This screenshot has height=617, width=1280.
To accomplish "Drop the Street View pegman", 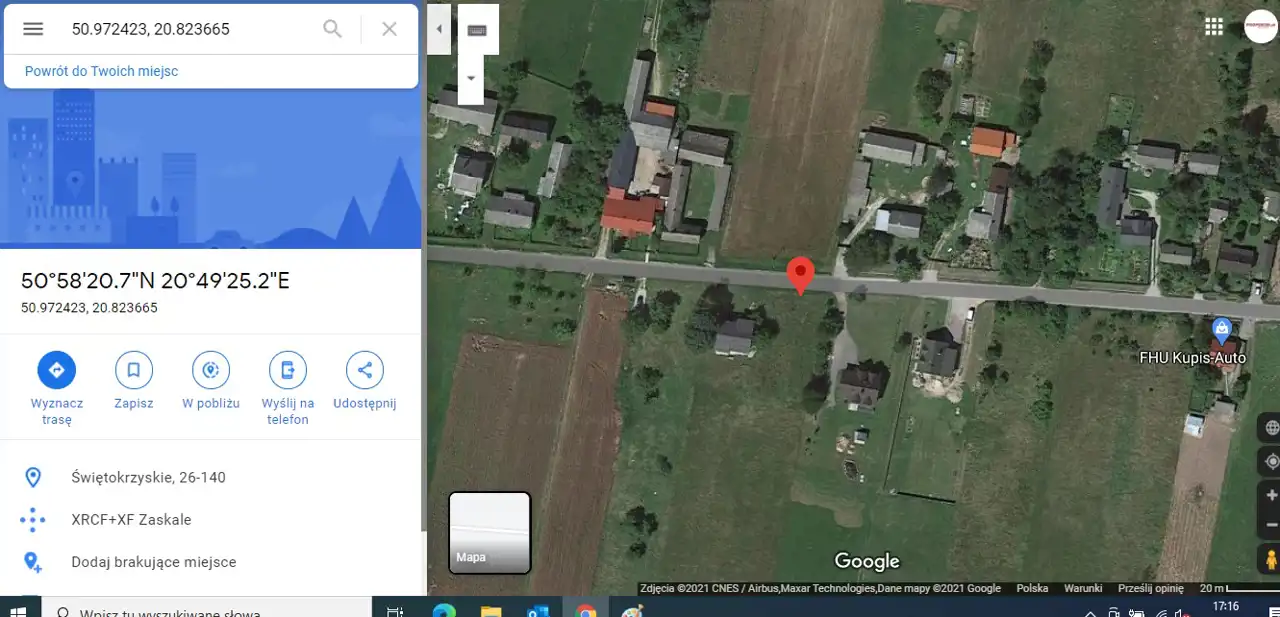I will click(x=1271, y=560).
